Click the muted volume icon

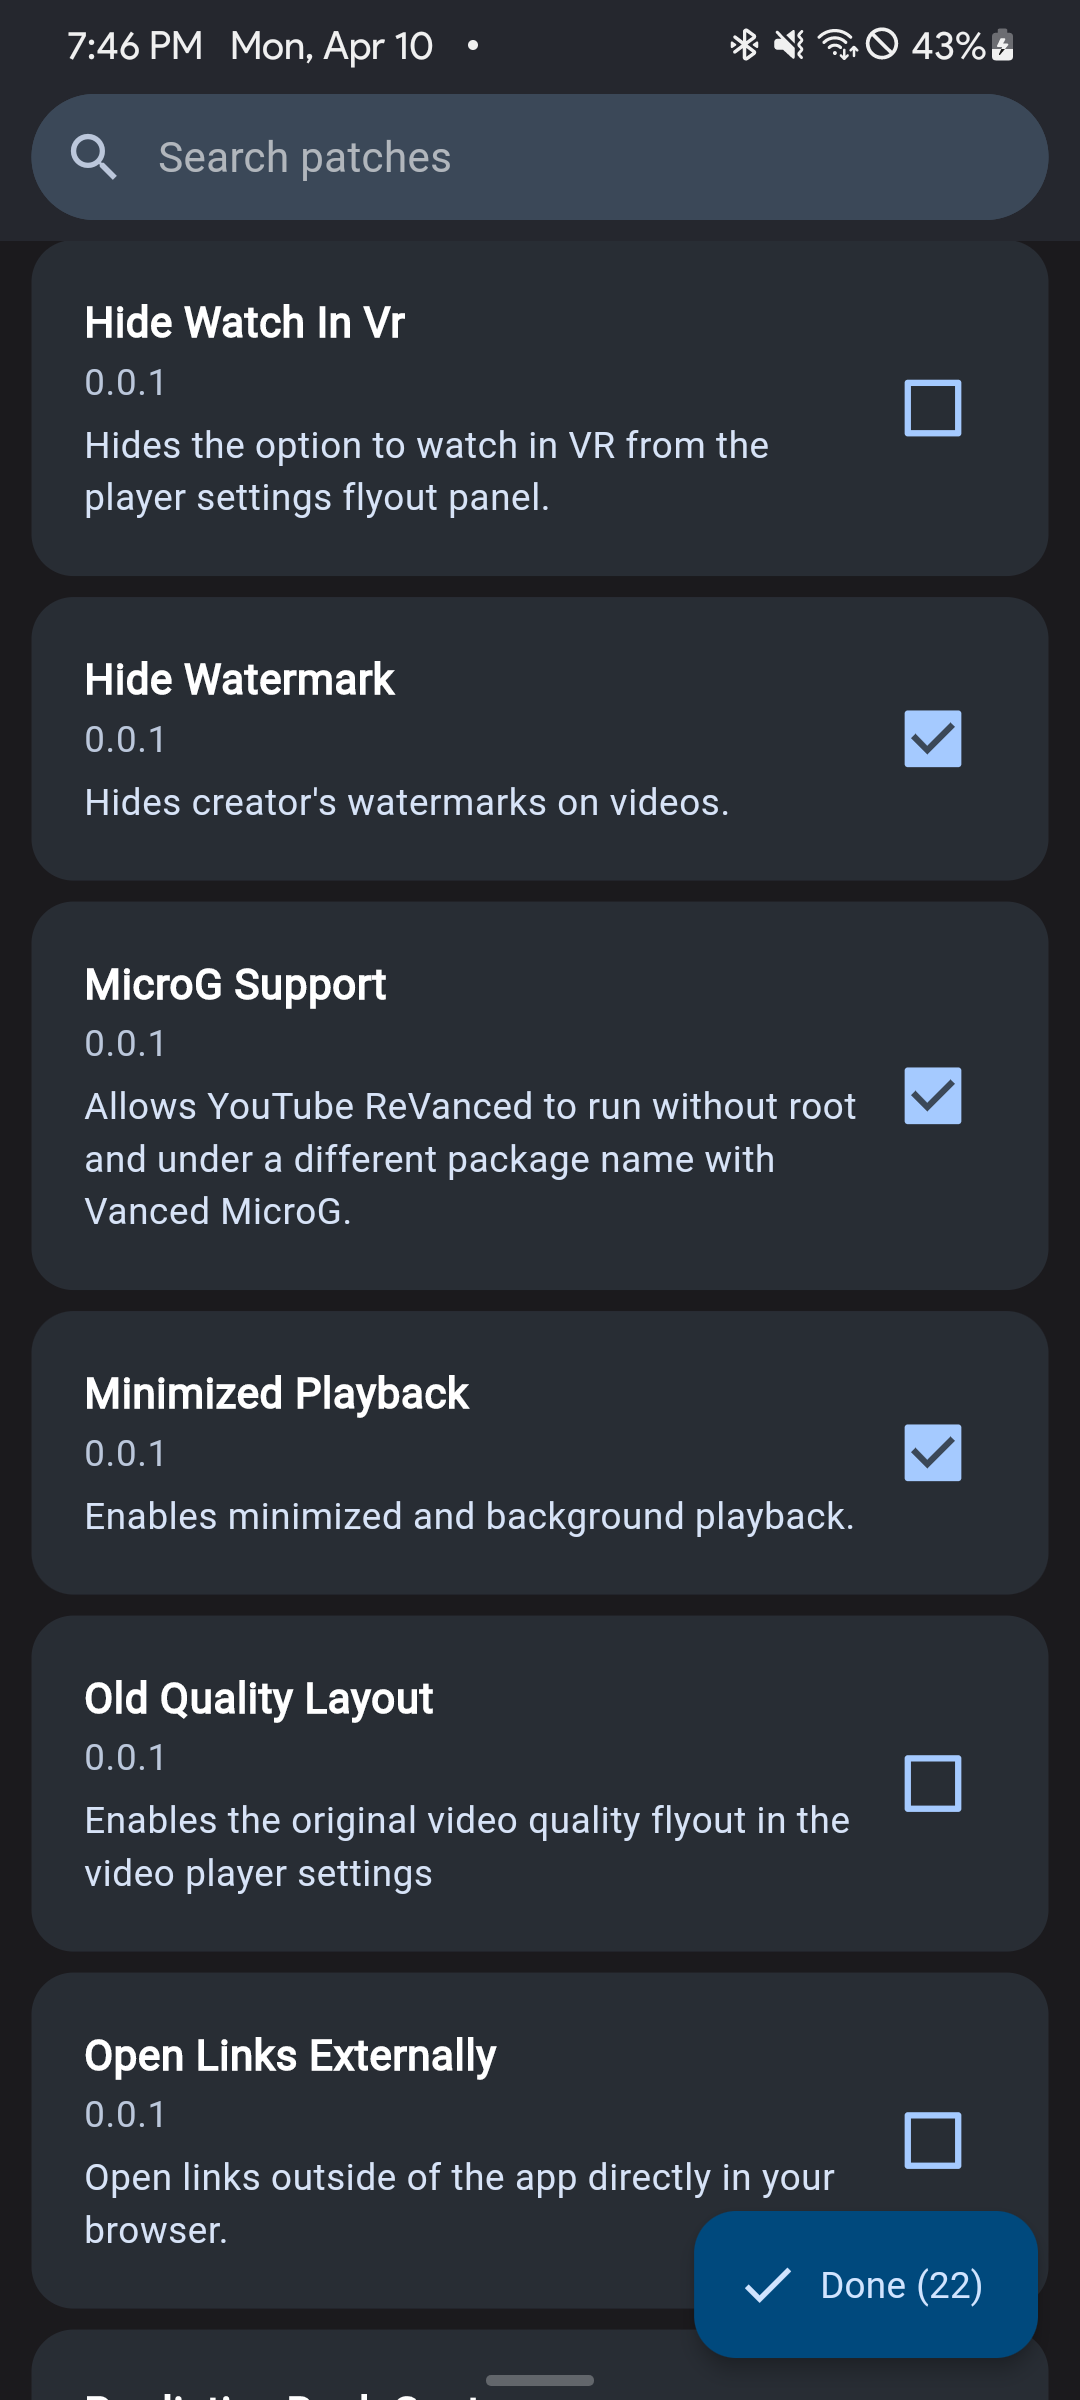coord(789,45)
